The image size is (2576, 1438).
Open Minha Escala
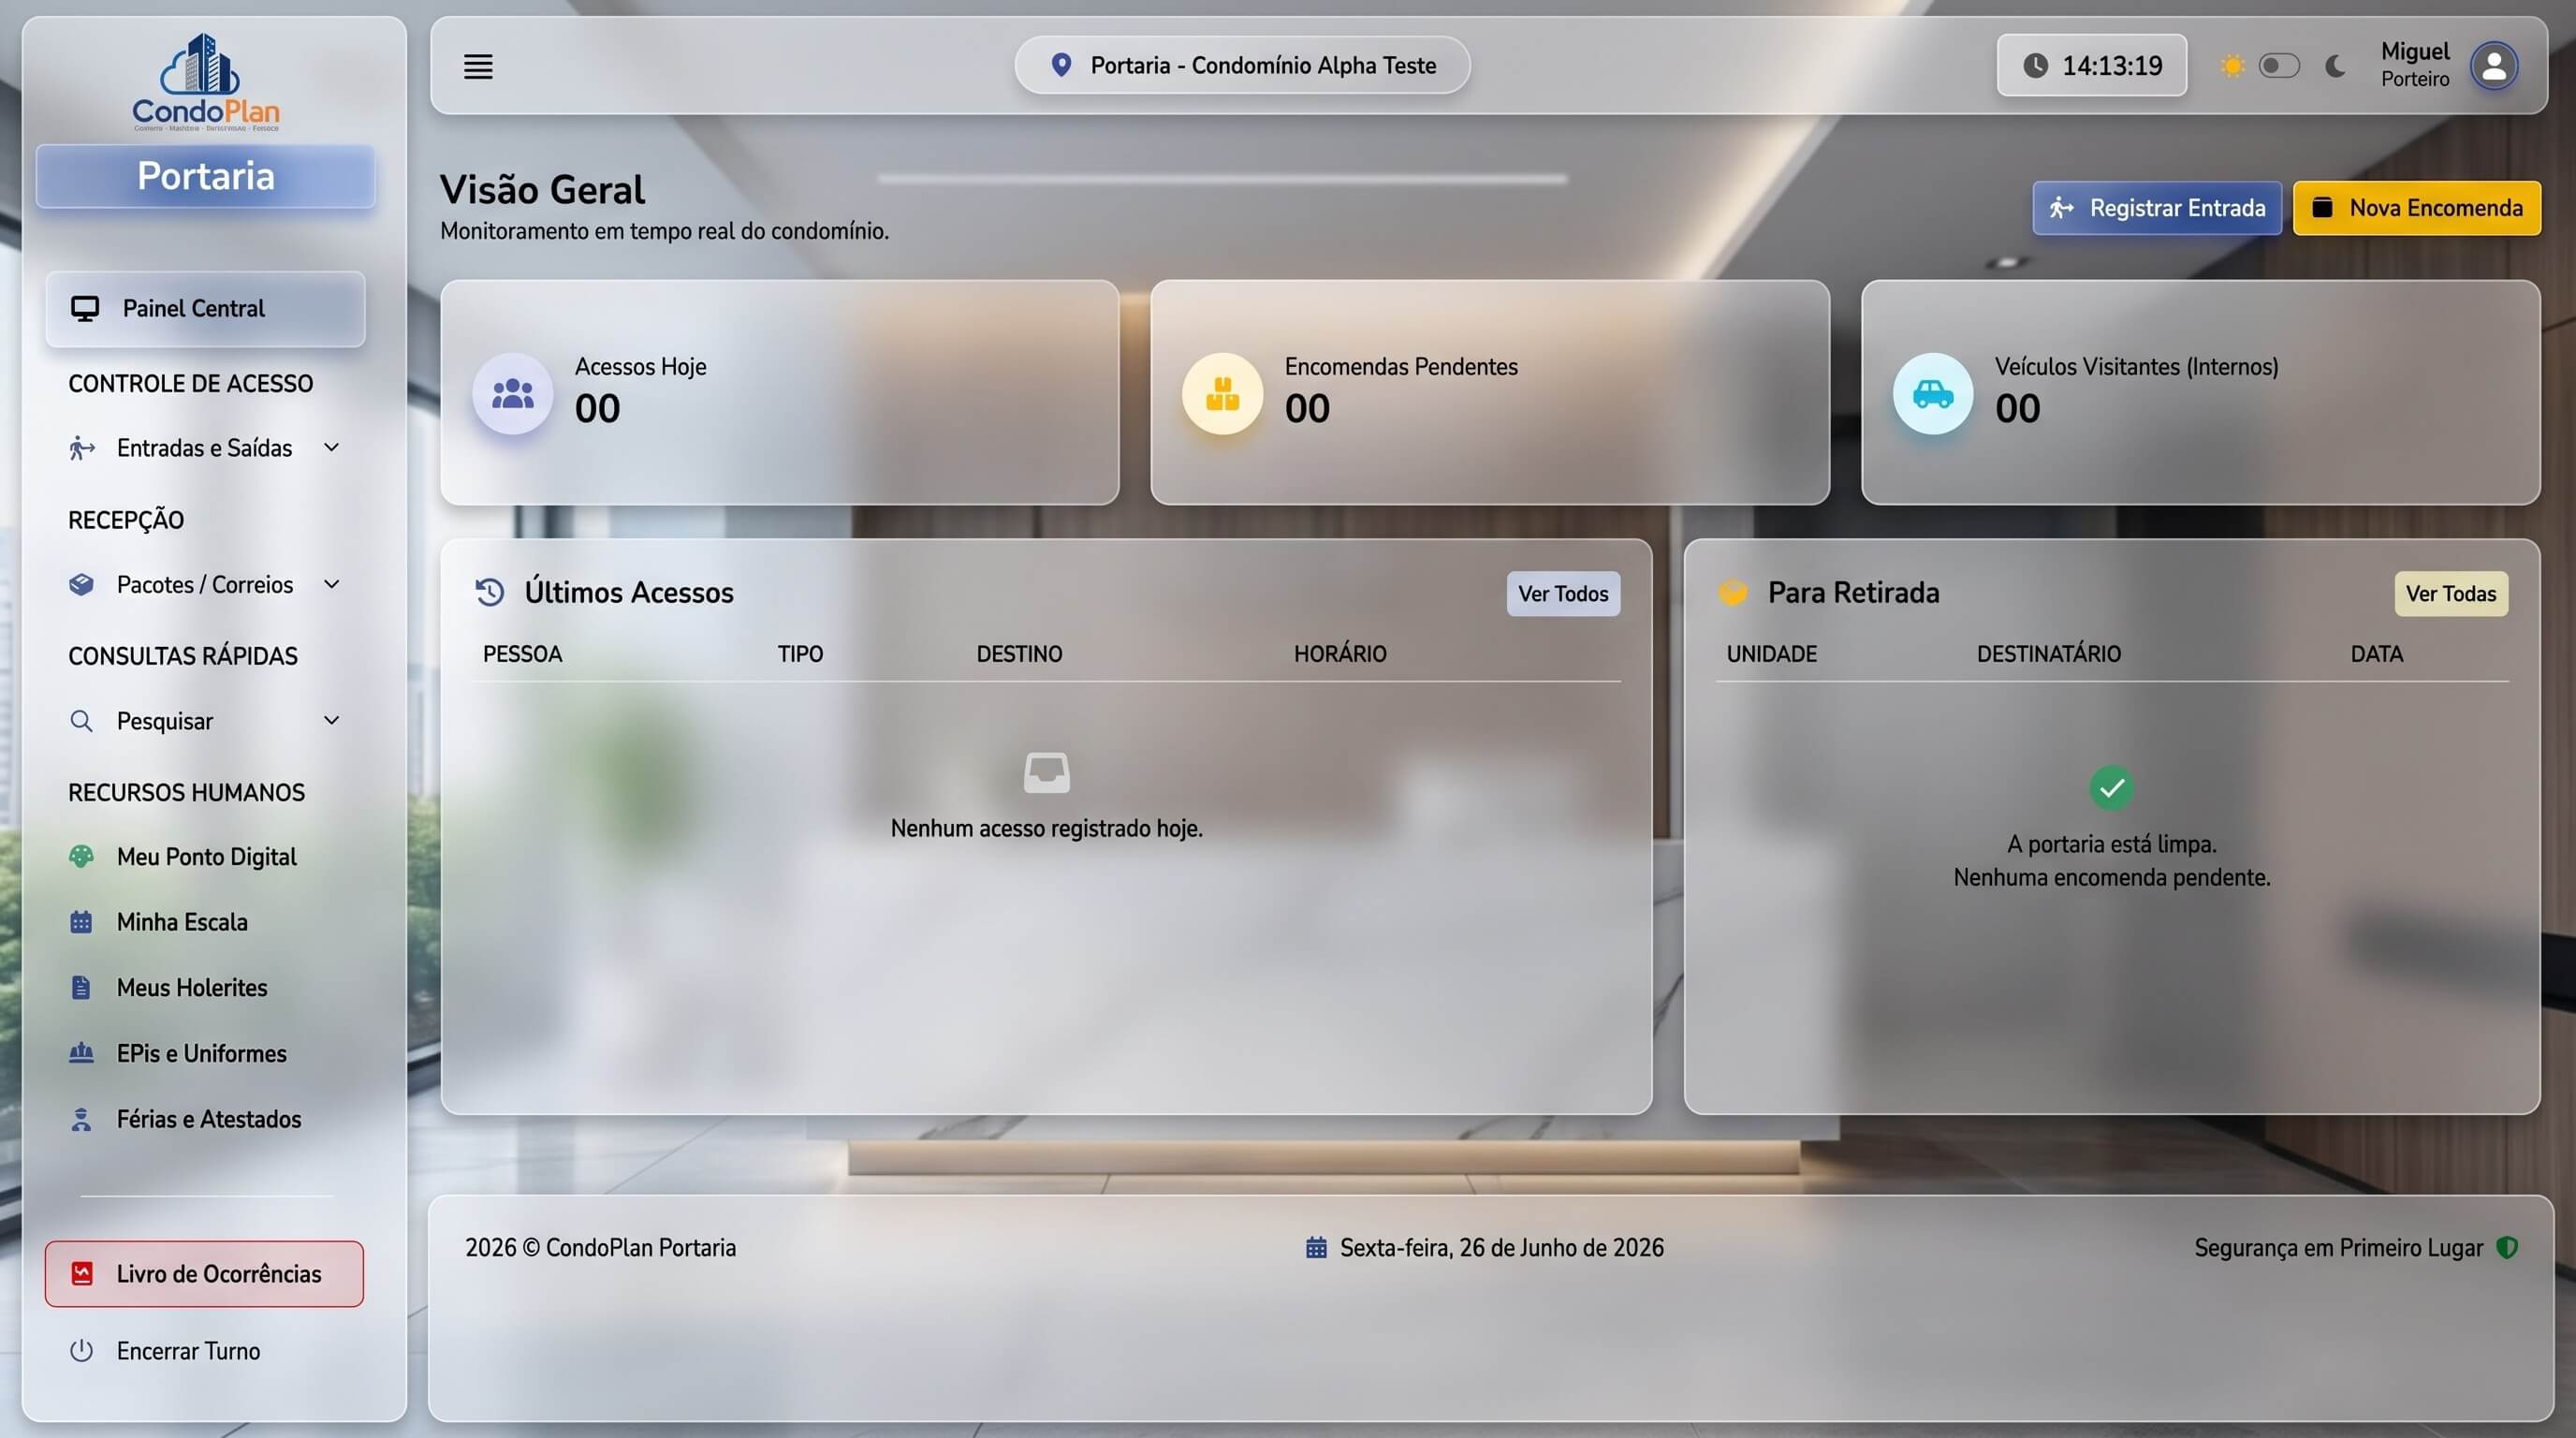(182, 922)
